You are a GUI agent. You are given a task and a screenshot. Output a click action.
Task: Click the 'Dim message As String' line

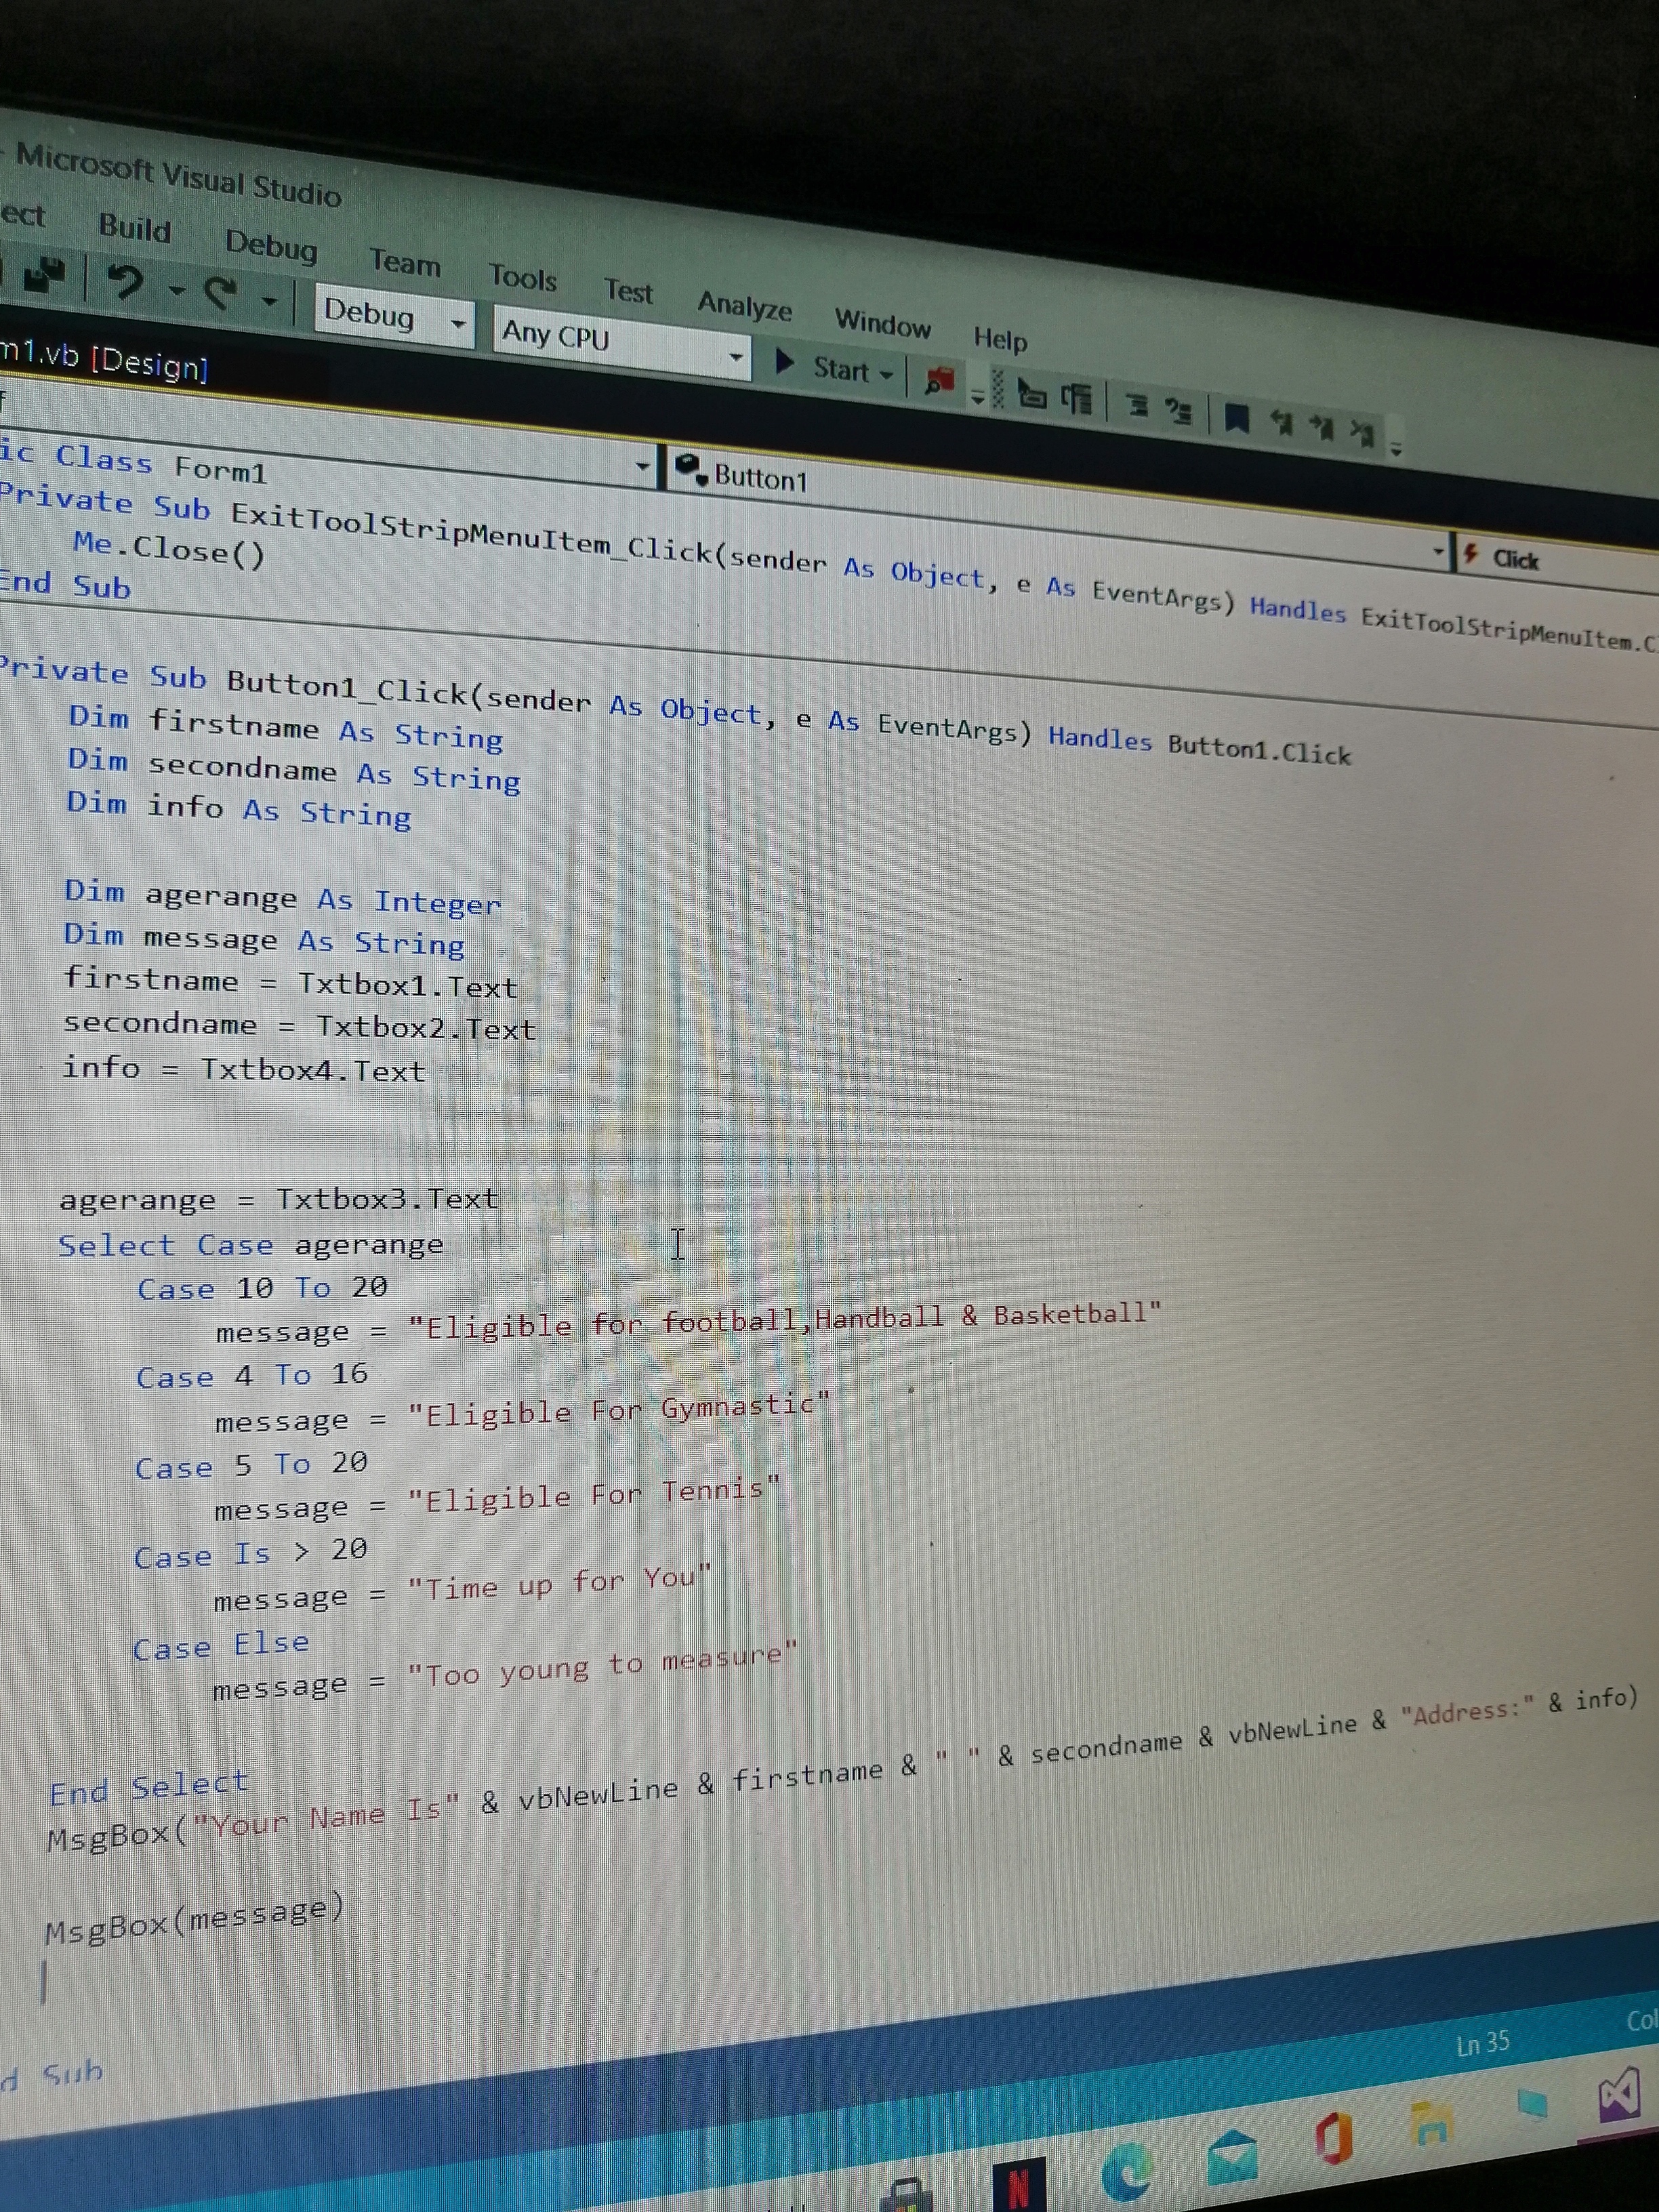point(264,939)
